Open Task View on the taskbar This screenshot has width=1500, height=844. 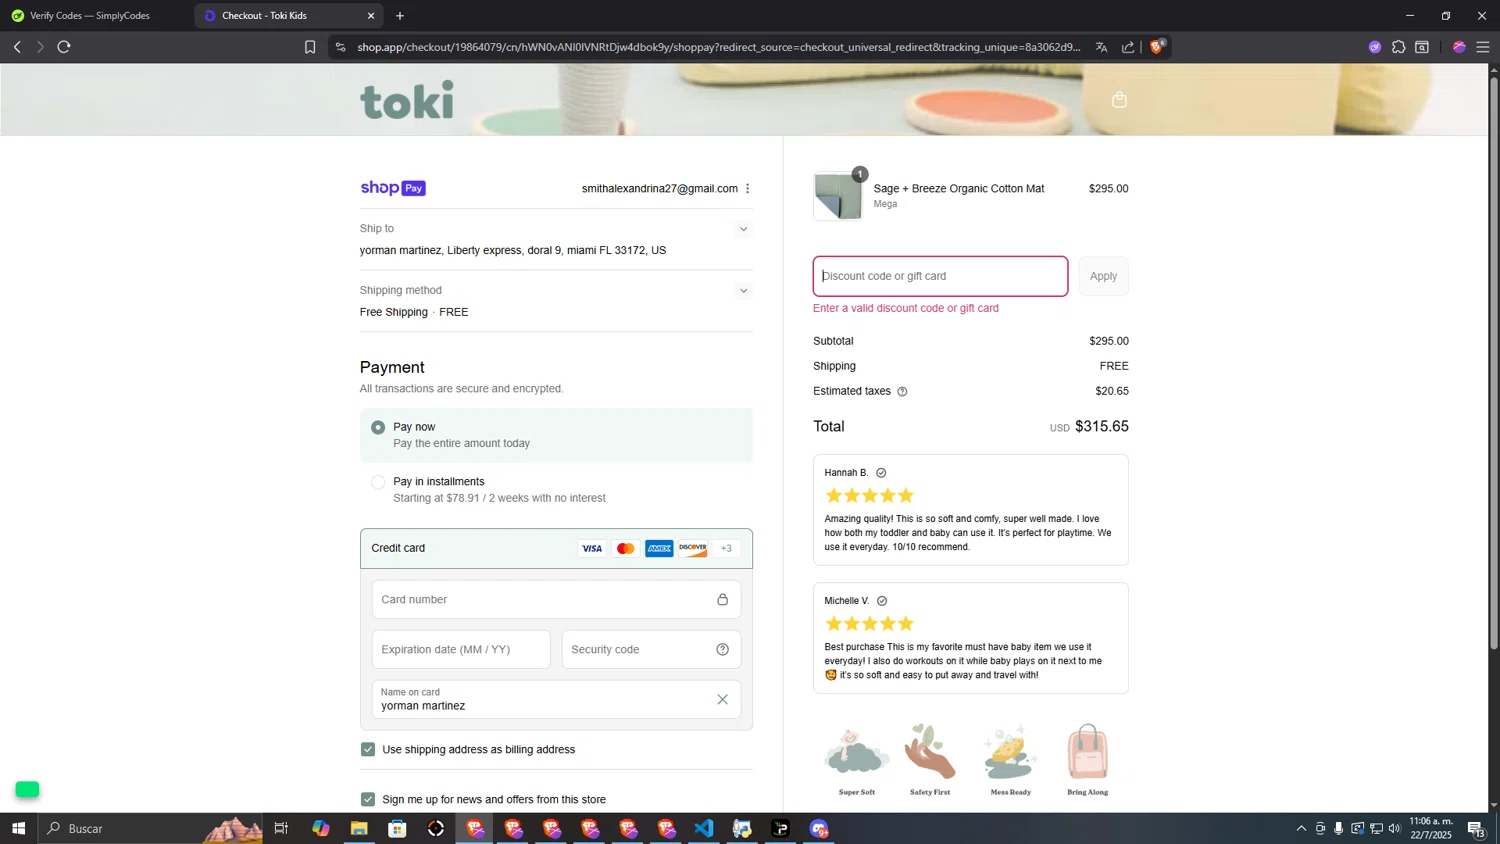click(281, 828)
